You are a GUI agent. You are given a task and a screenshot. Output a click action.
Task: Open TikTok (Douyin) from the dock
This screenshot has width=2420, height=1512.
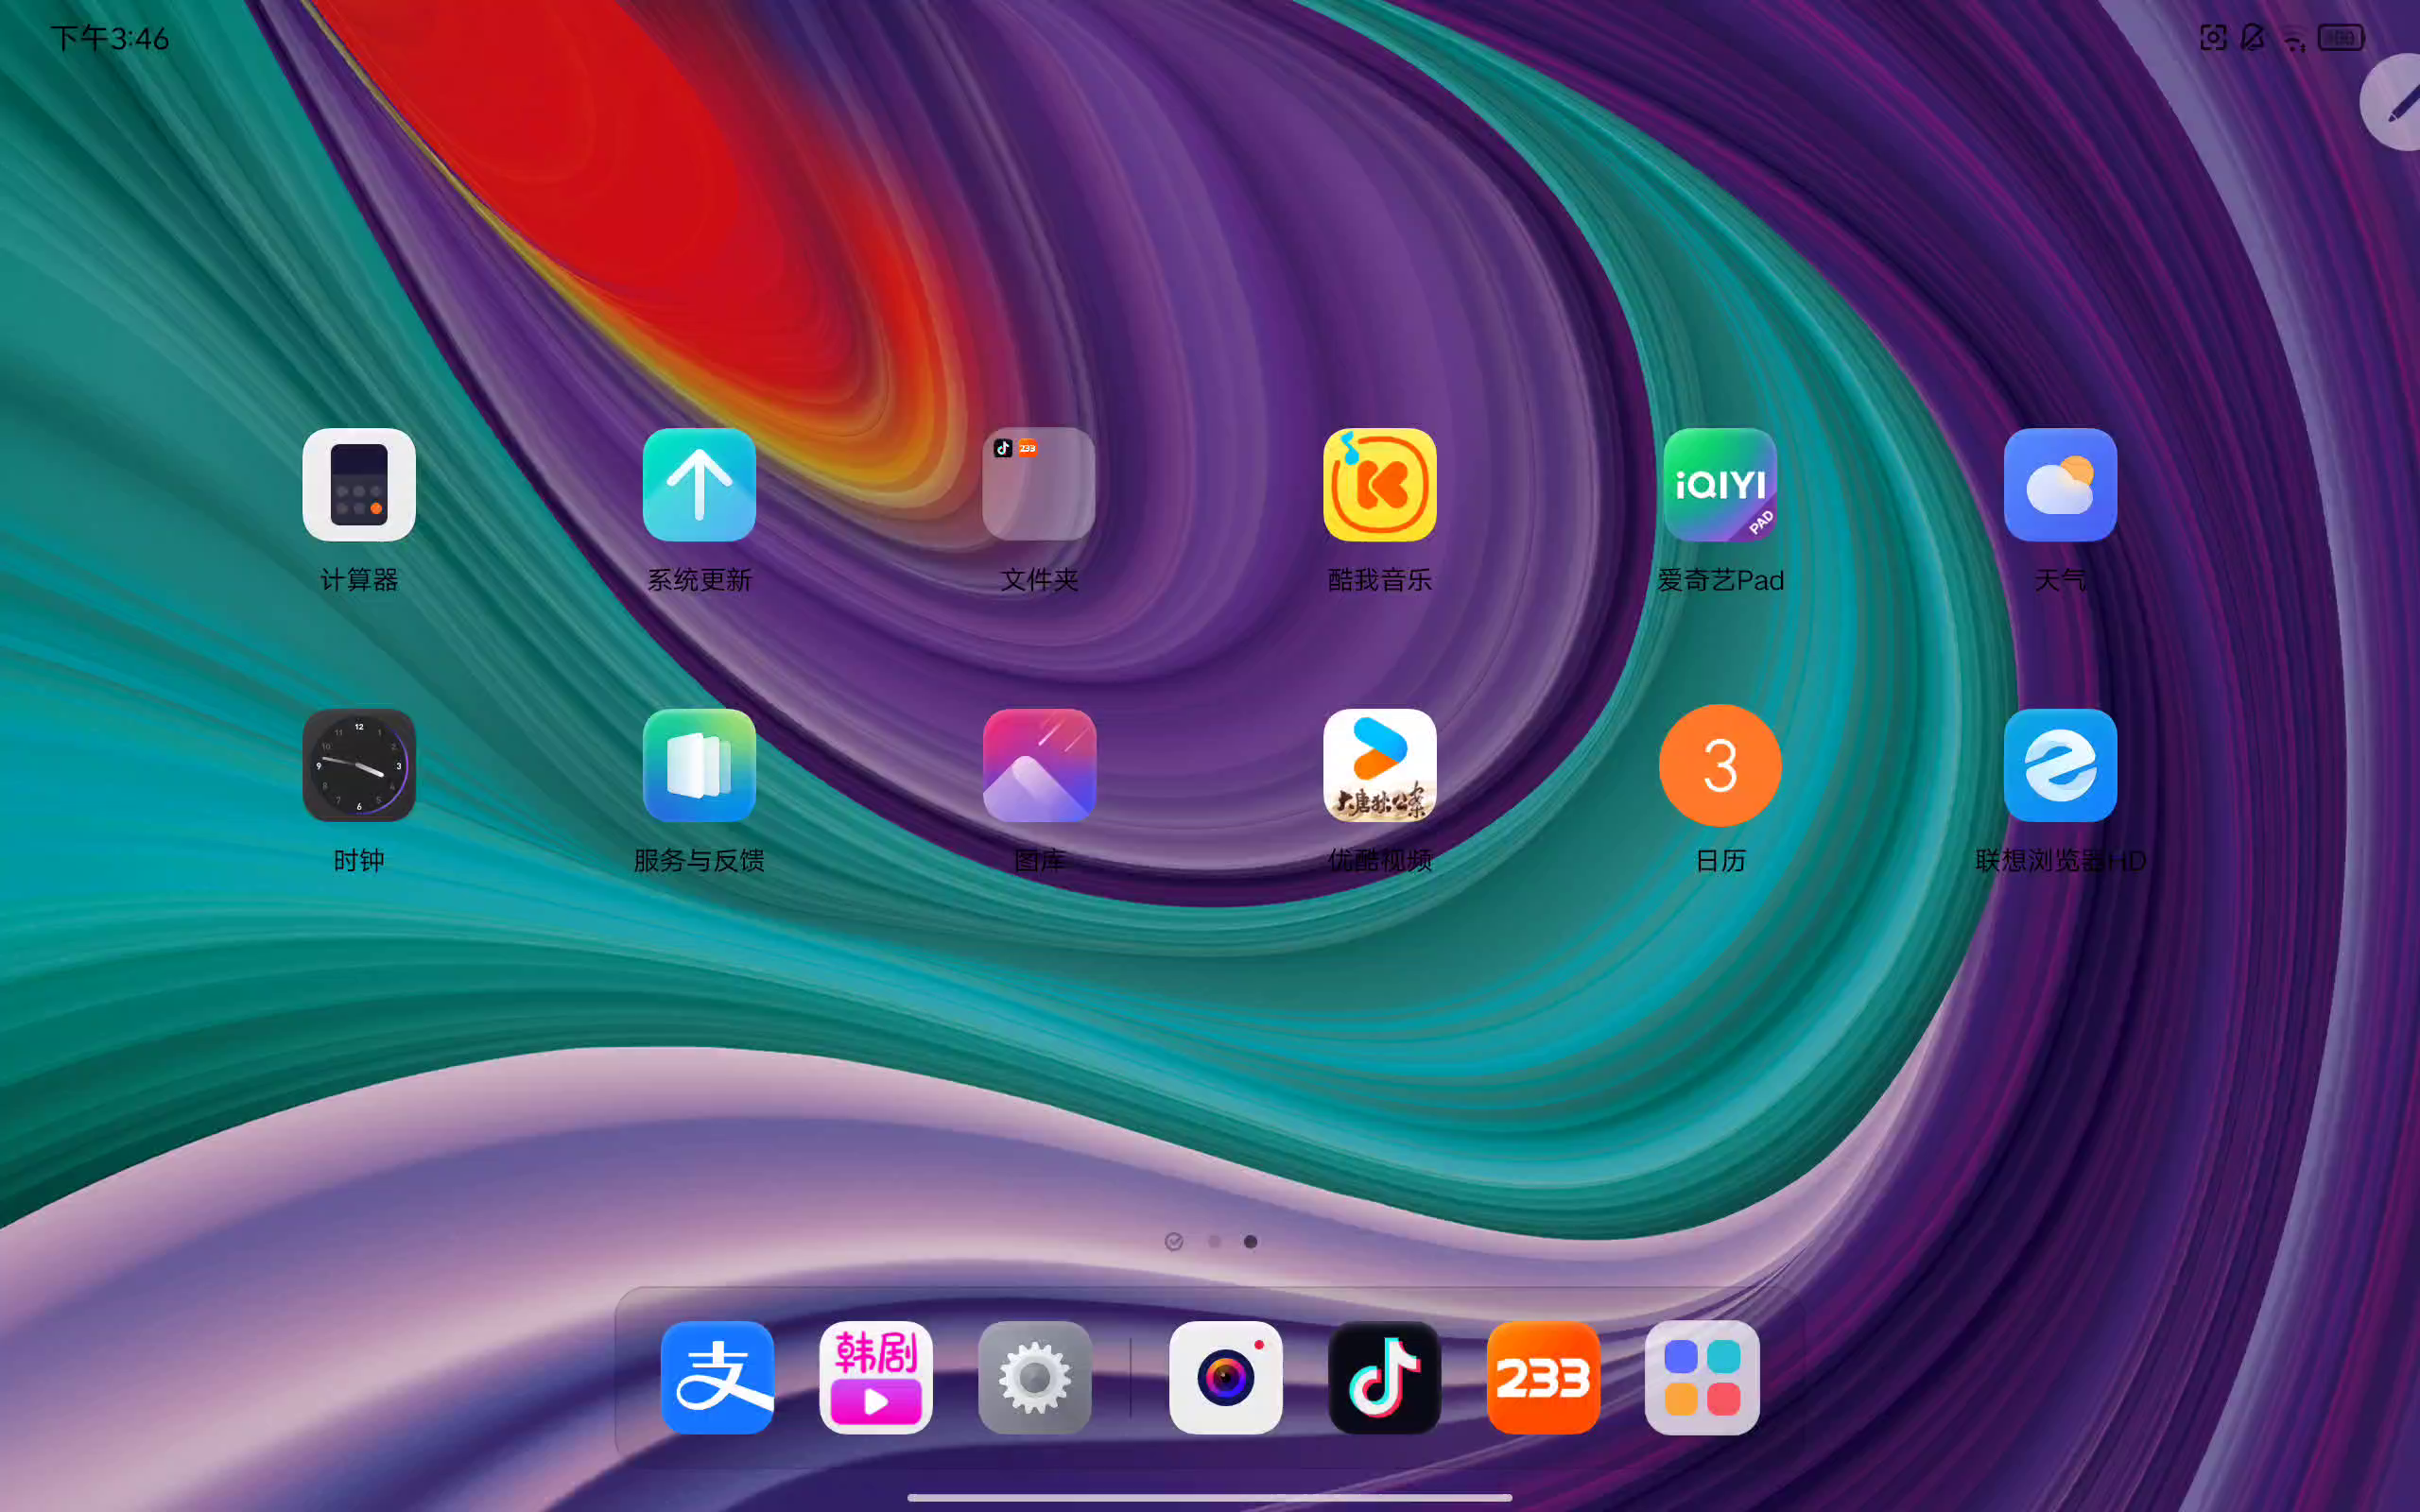click(x=1384, y=1377)
